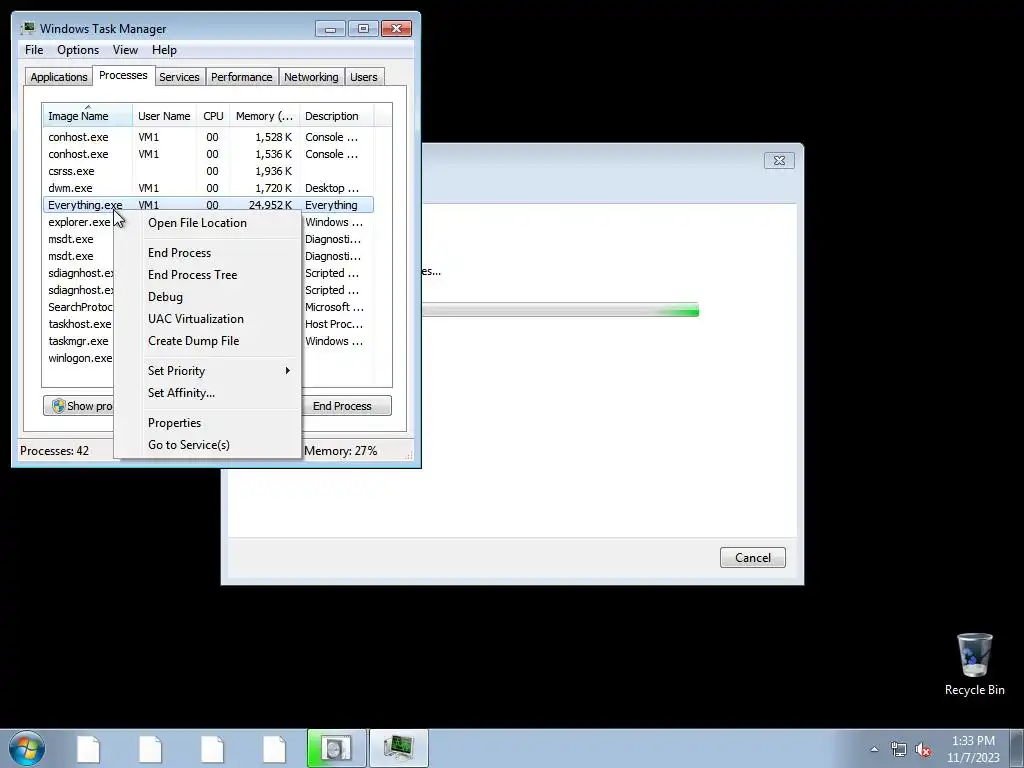
Task: Choose Open File Location from context menu
Action: click(x=197, y=223)
